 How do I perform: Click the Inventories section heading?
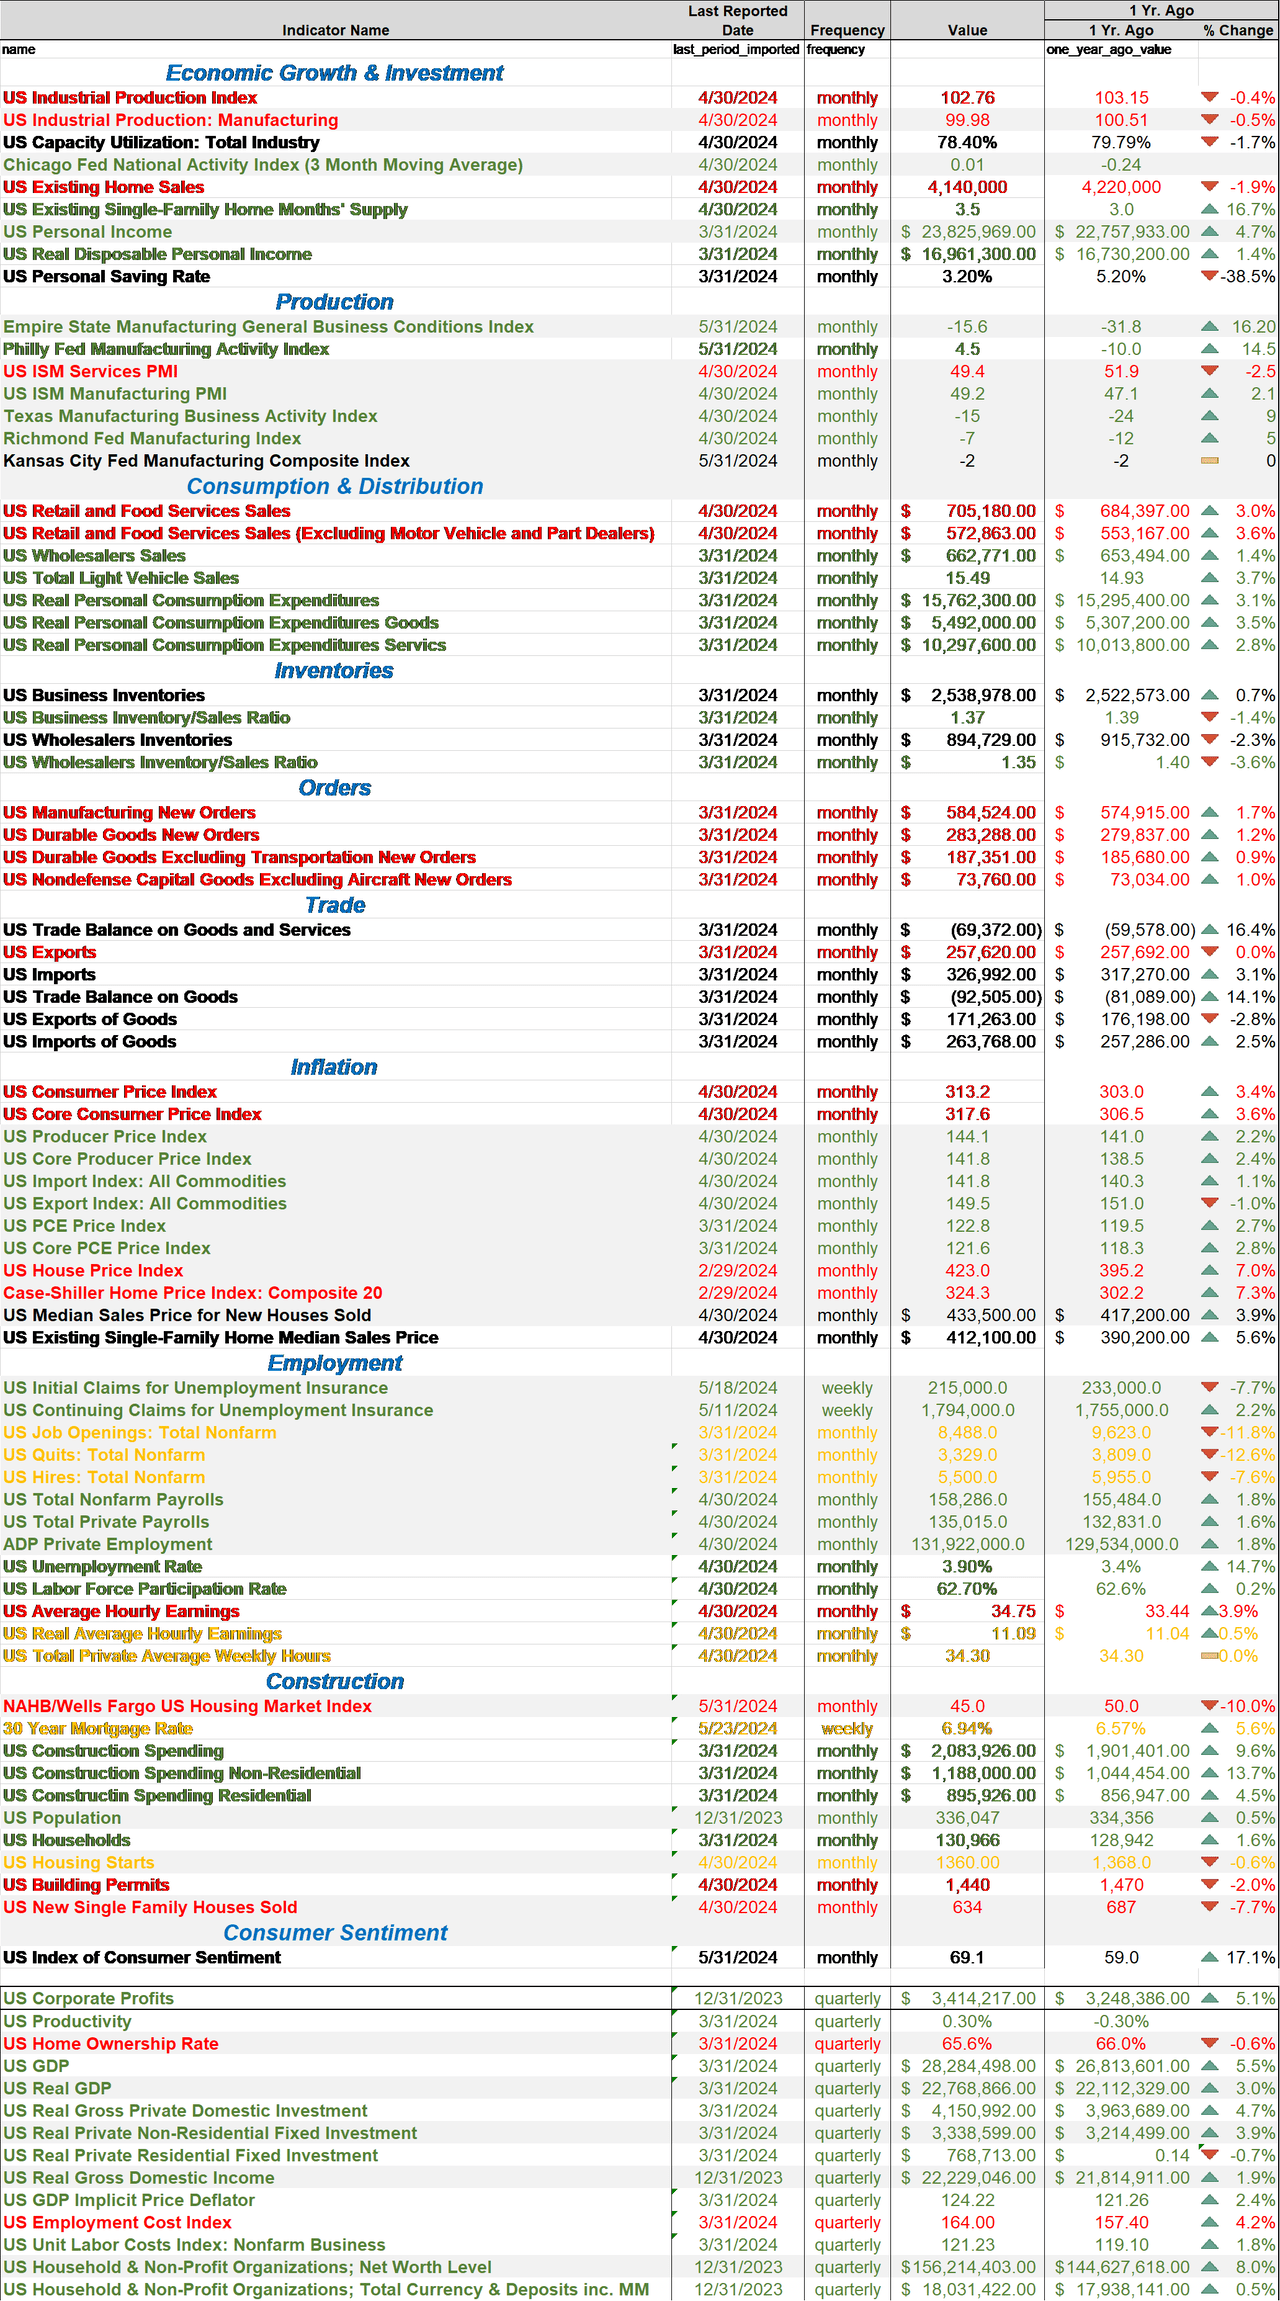coord(335,670)
